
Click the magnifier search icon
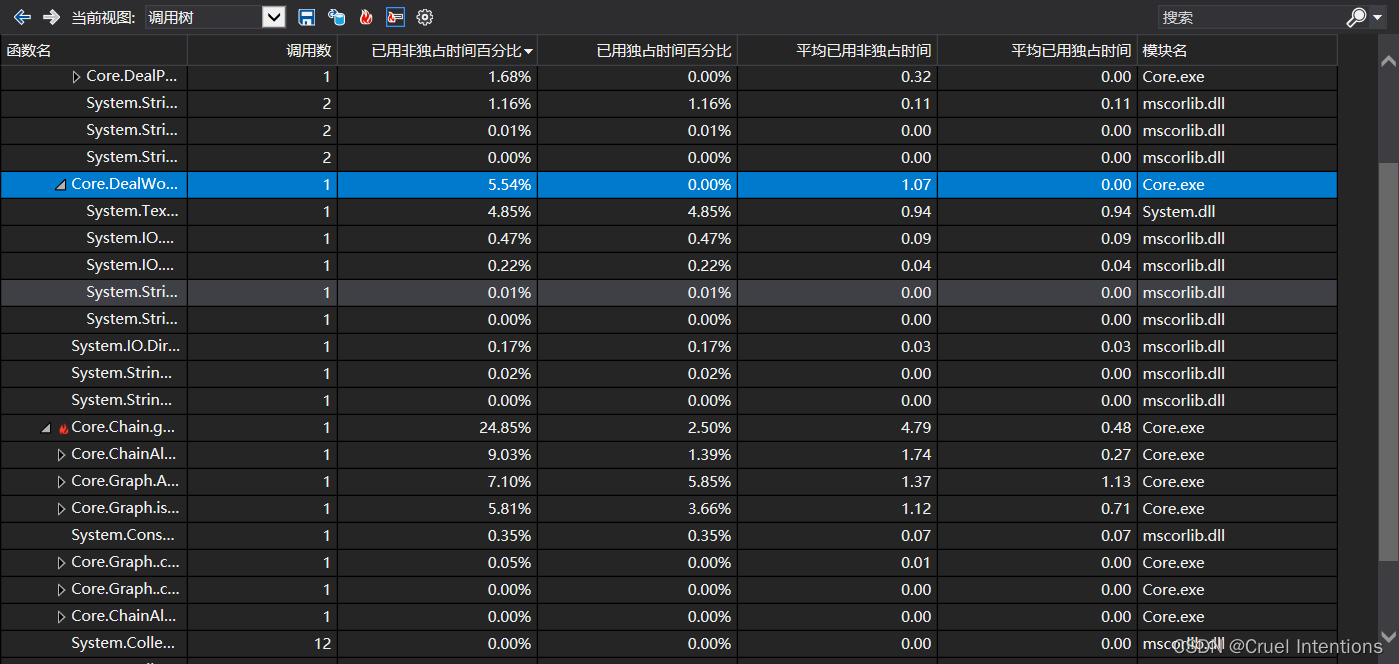pyautogui.click(x=1356, y=17)
